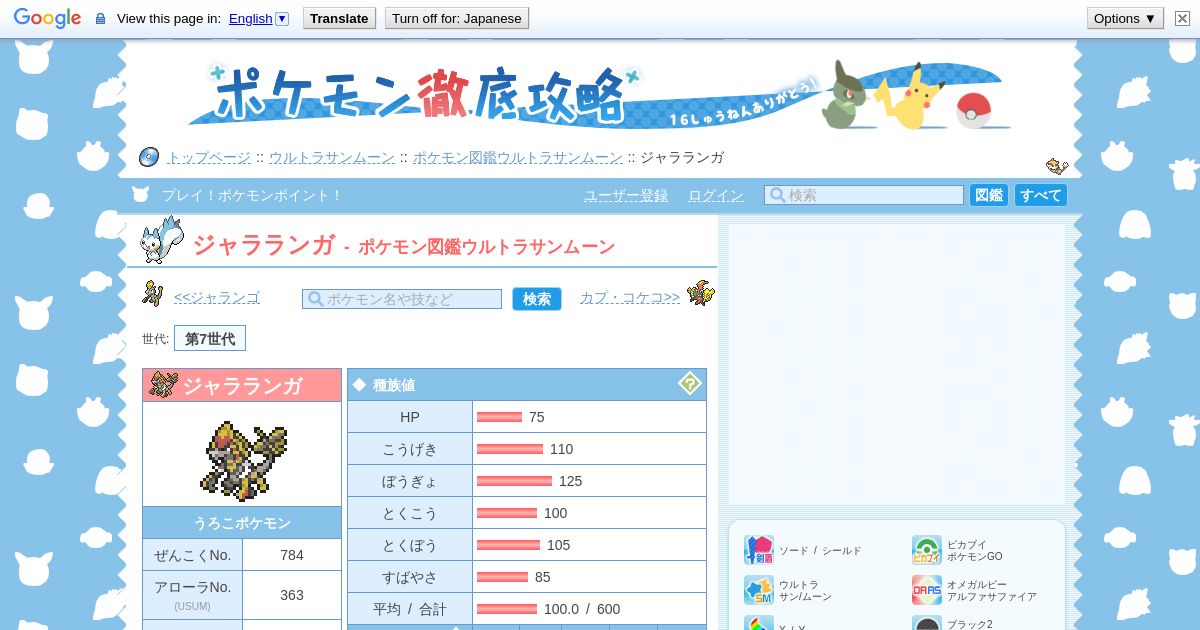Open the ブラック2 game icon
This screenshot has width=1200, height=630.
click(927, 623)
